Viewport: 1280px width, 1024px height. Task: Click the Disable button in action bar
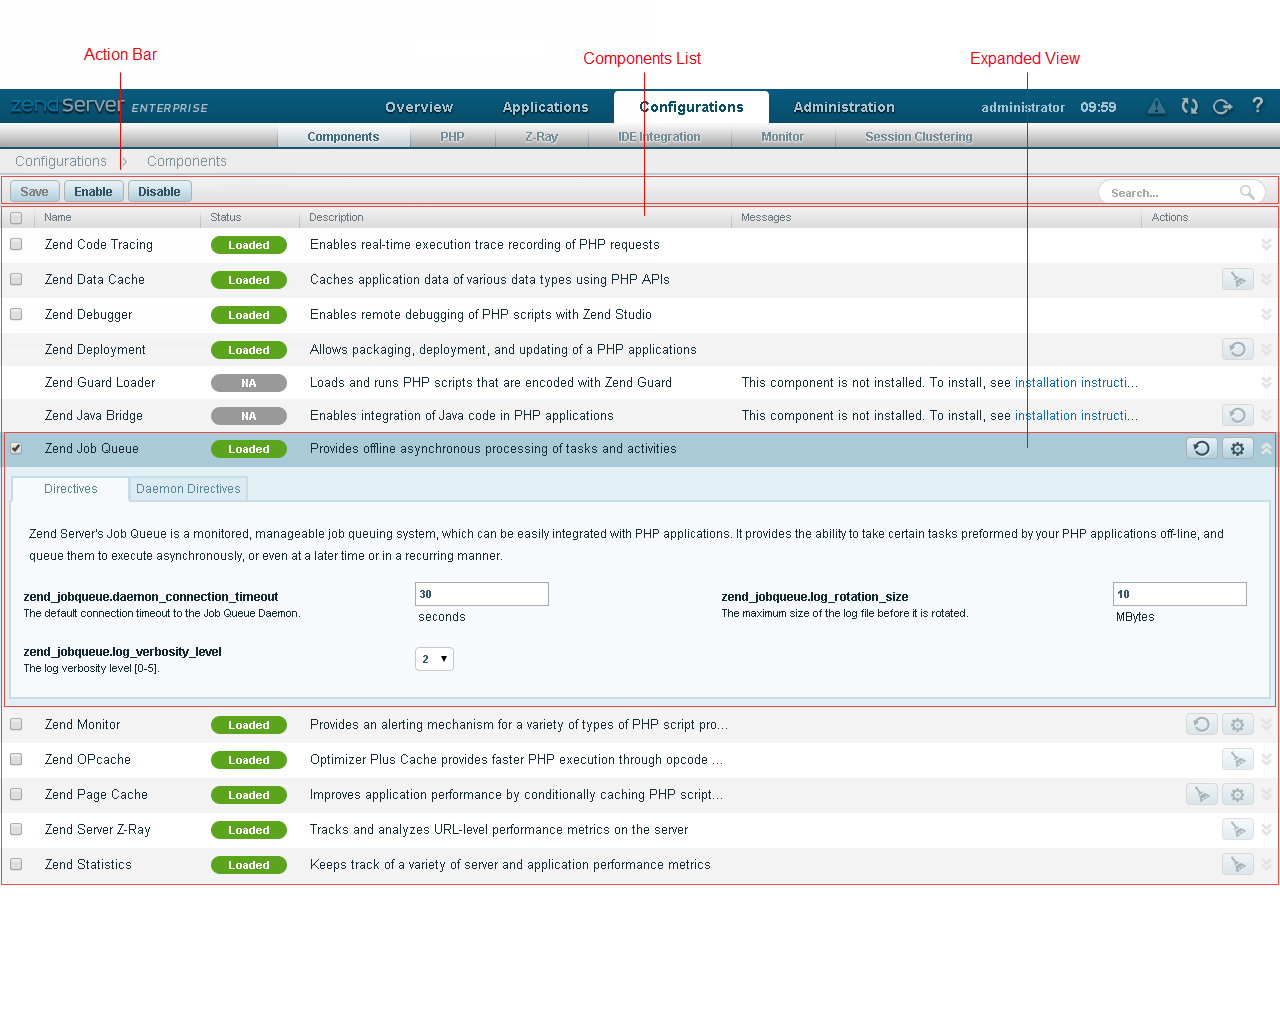pyautogui.click(x=159, y=192)
